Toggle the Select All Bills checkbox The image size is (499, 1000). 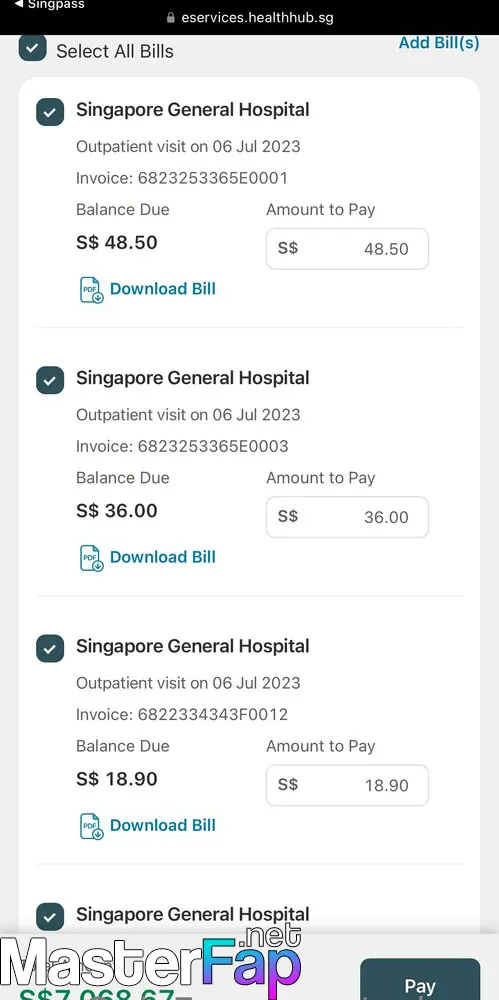click(33, 48)
